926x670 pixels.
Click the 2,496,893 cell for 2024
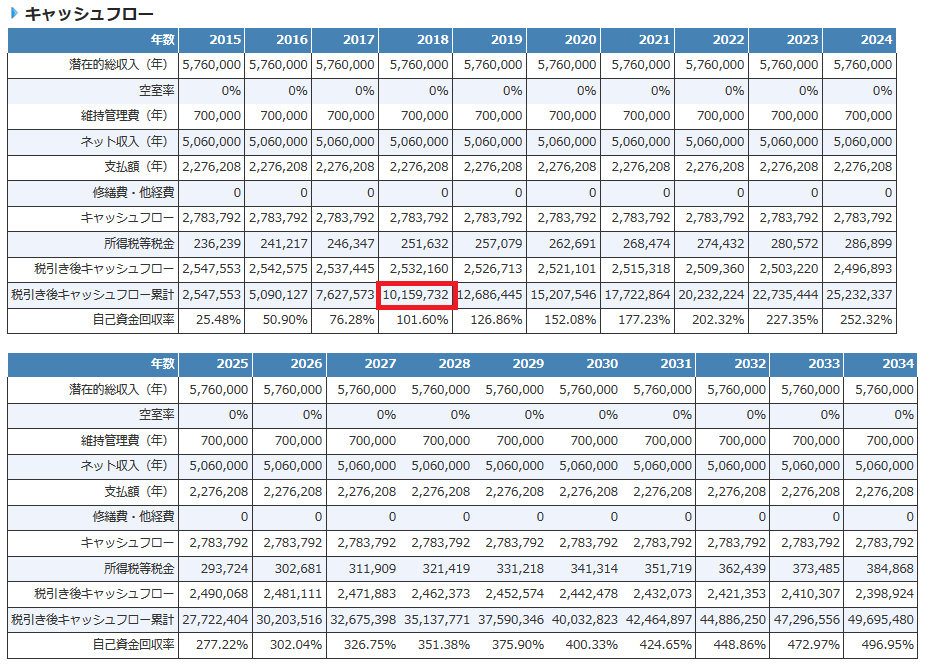859,269
